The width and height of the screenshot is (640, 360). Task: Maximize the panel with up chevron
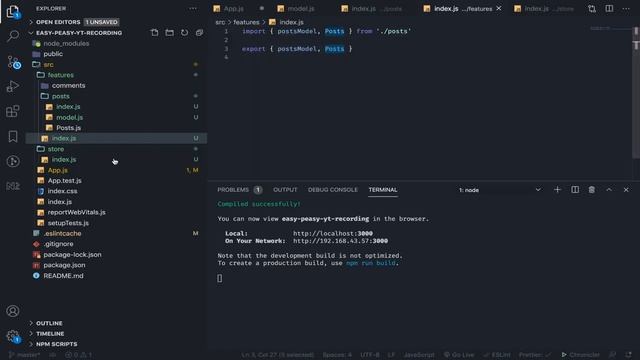coord(609,190)
